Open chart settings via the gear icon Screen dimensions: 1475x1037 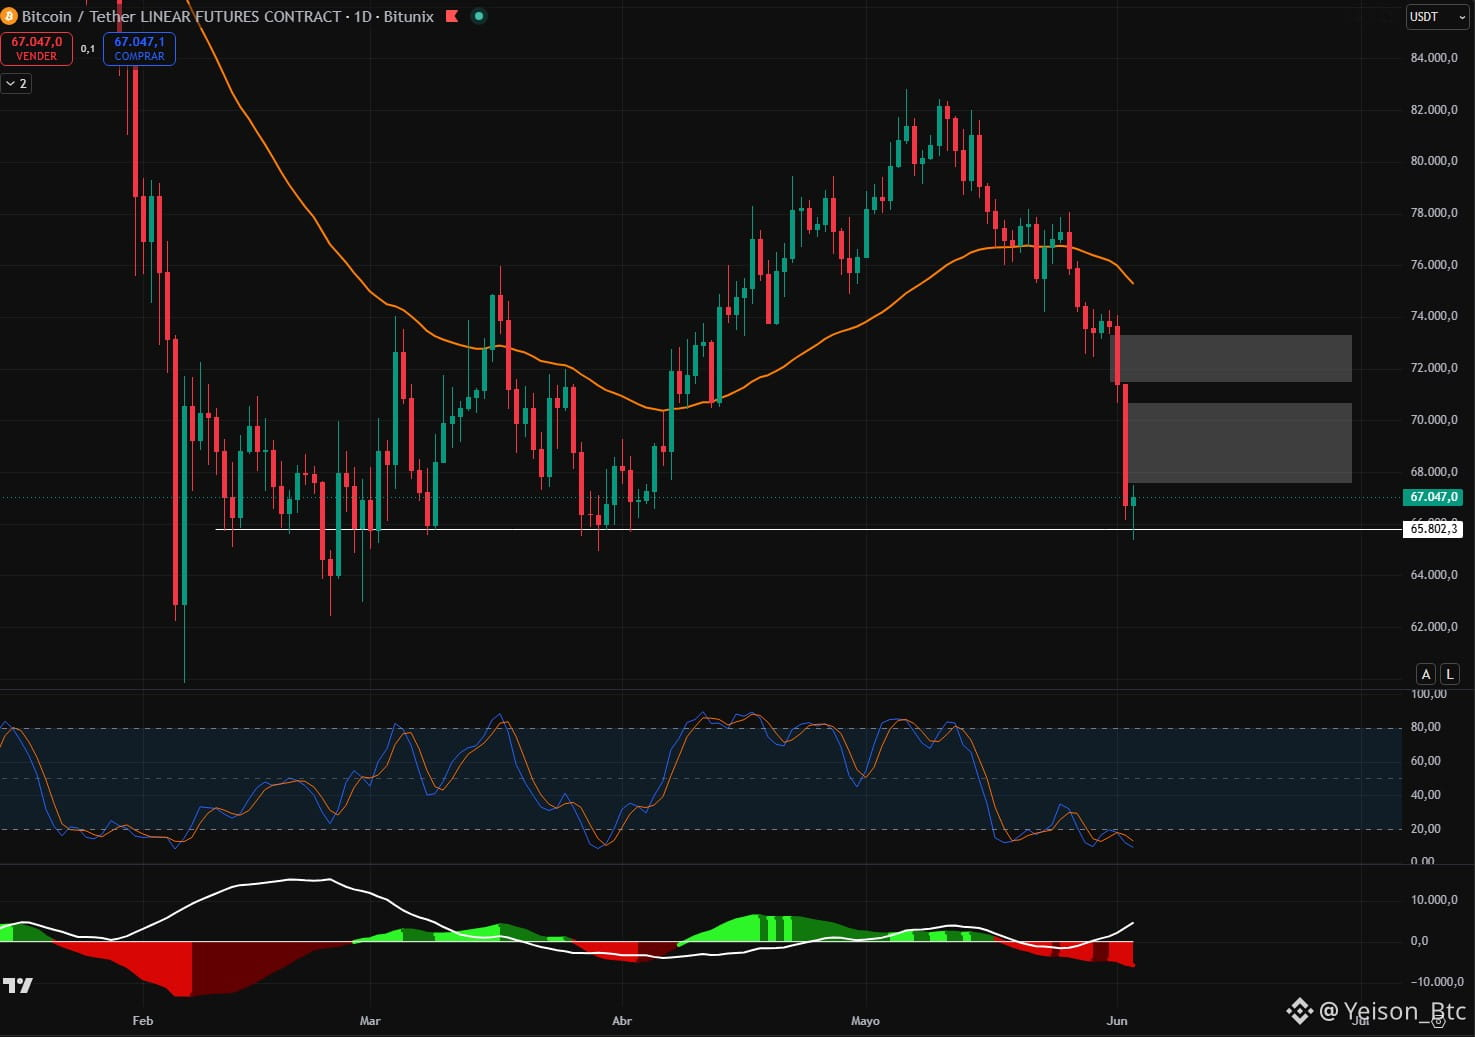pos(1438,1020)
